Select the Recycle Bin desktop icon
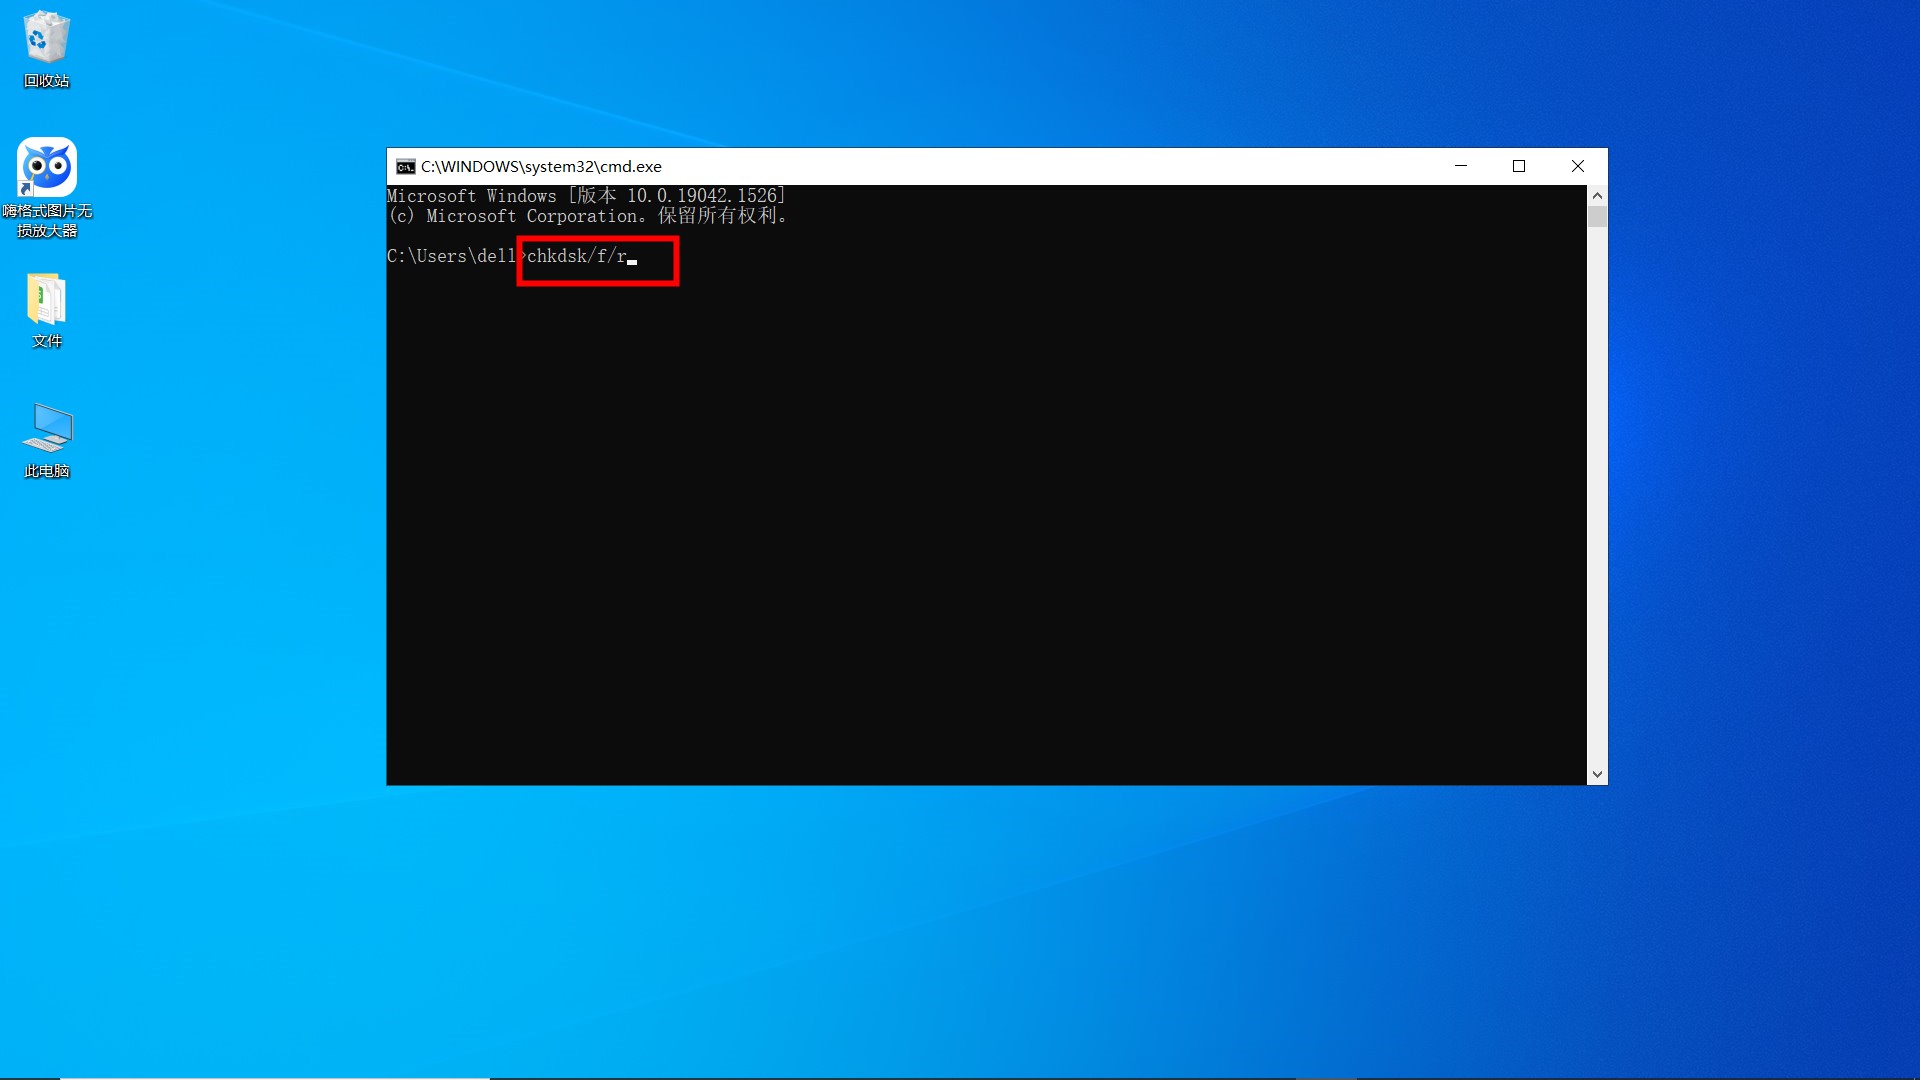1920x1080 pixels. point(46,38)
